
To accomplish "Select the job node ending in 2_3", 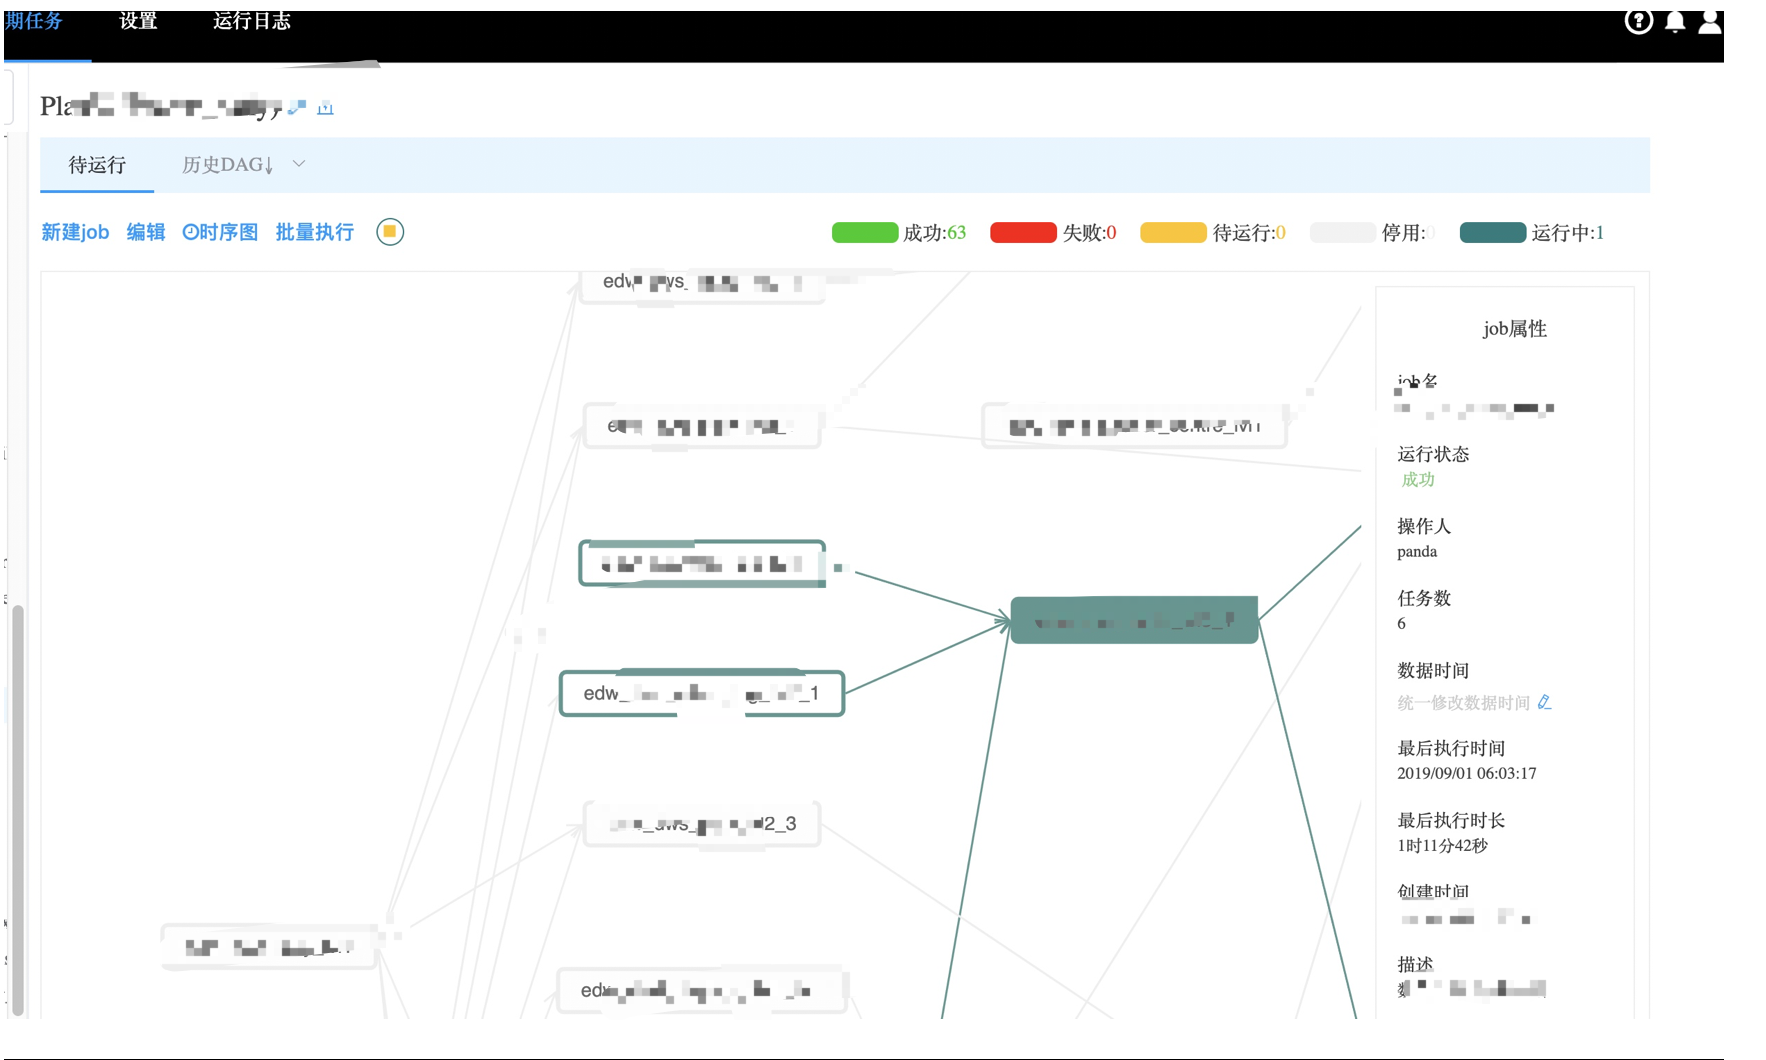I will (702, 824).
